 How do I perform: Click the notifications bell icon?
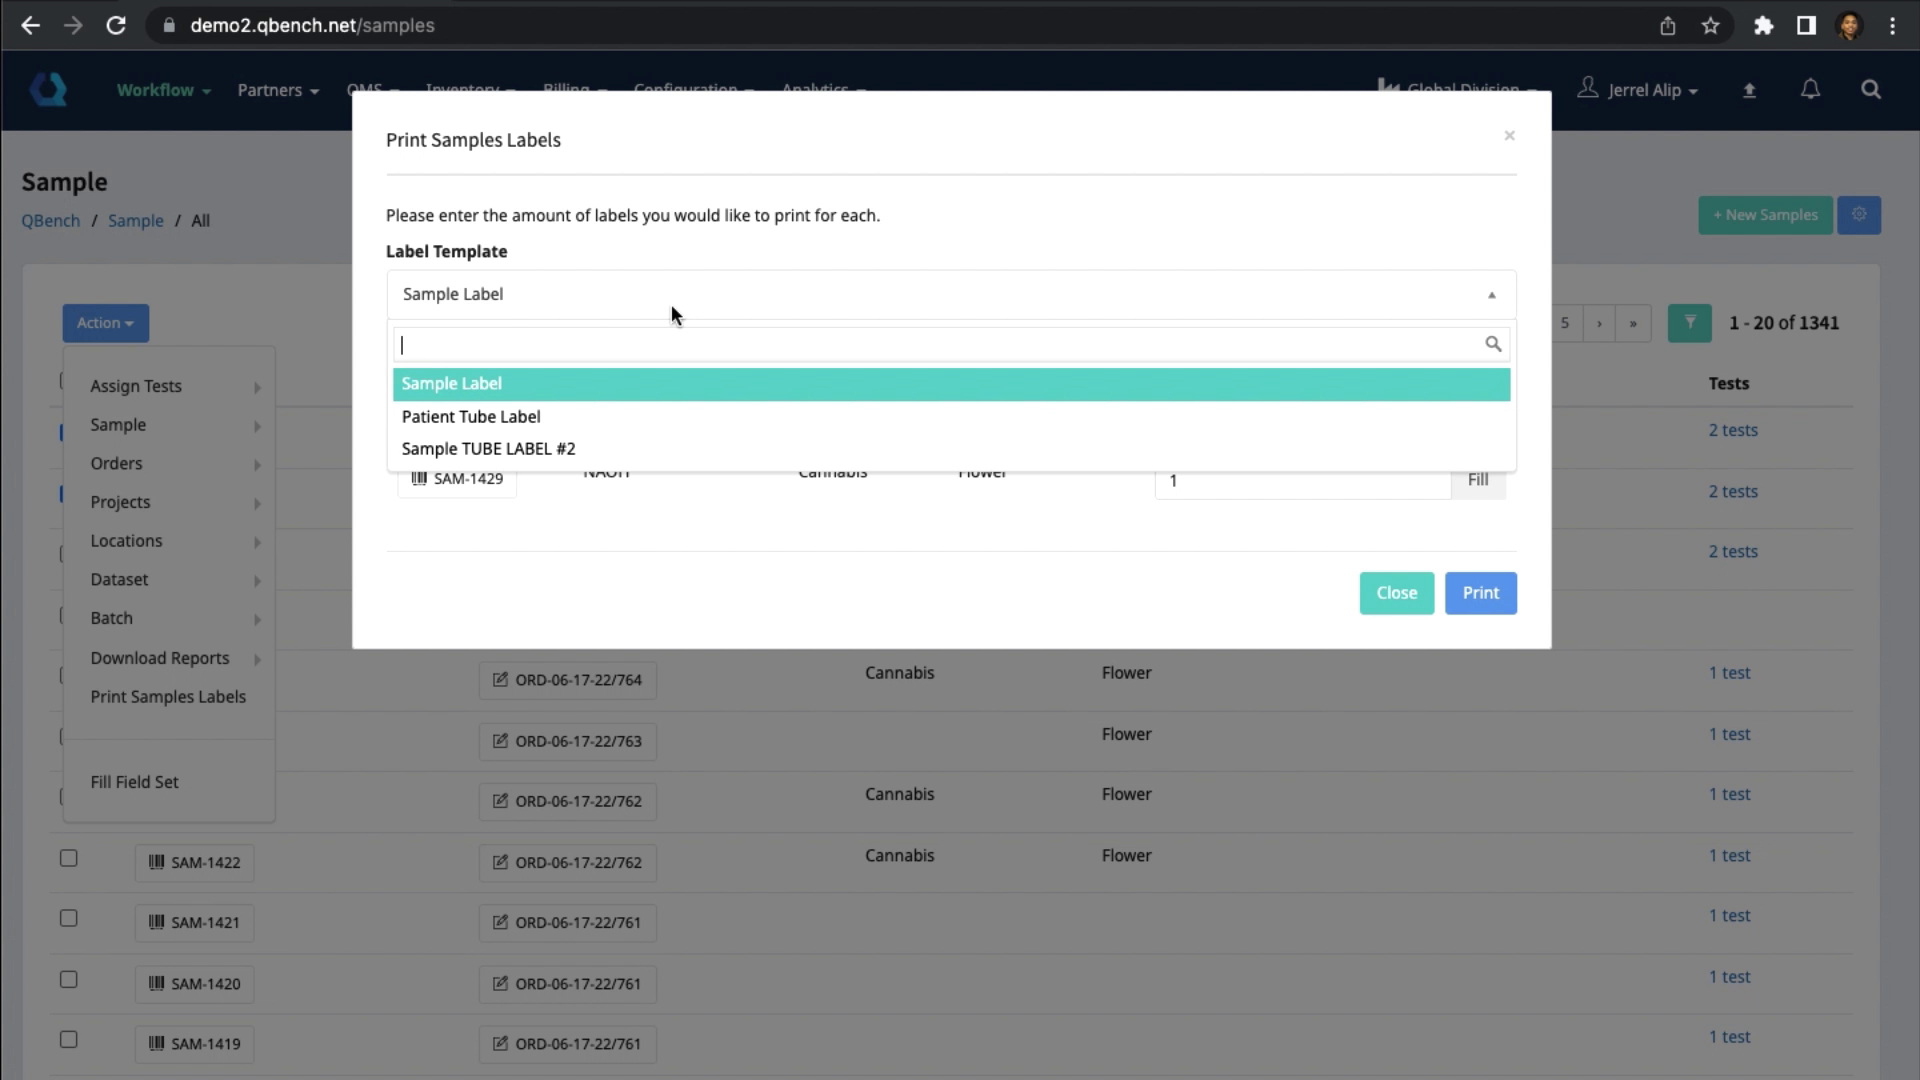(x=1812, y=90)
